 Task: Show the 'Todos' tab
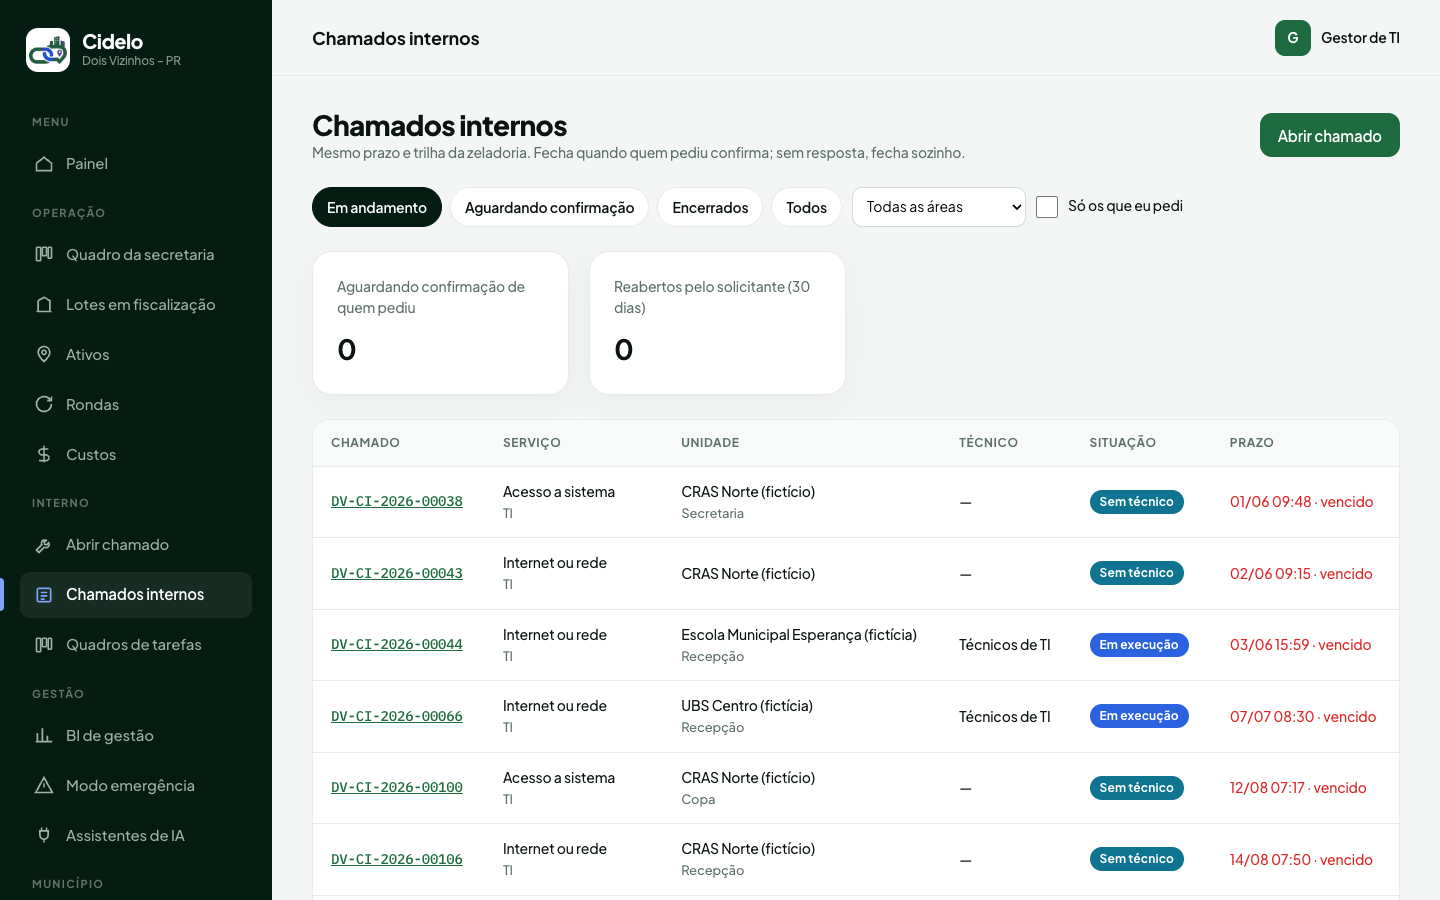[806, 207]
